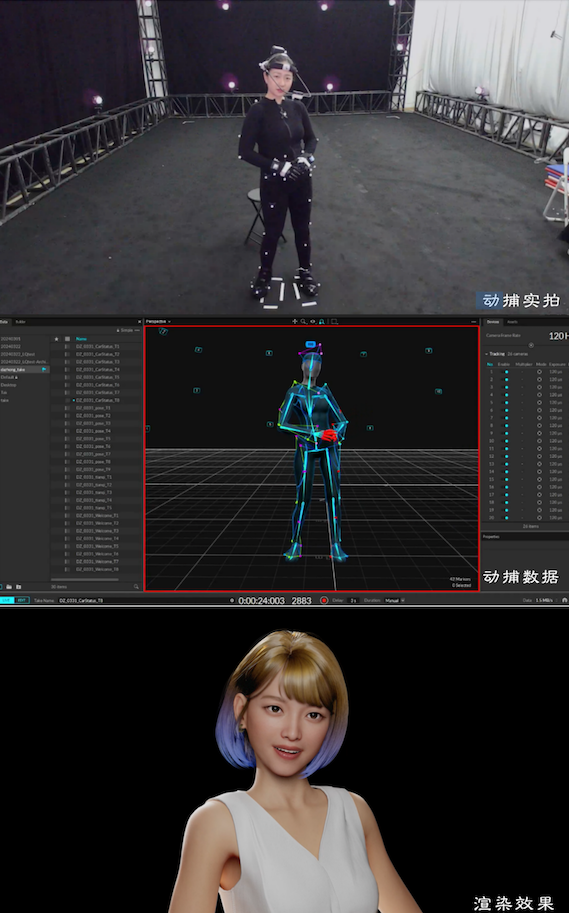Click the Live mode button
Image resolution: width=569 pixels, height=913 pixels.
(x=6, y=600)
